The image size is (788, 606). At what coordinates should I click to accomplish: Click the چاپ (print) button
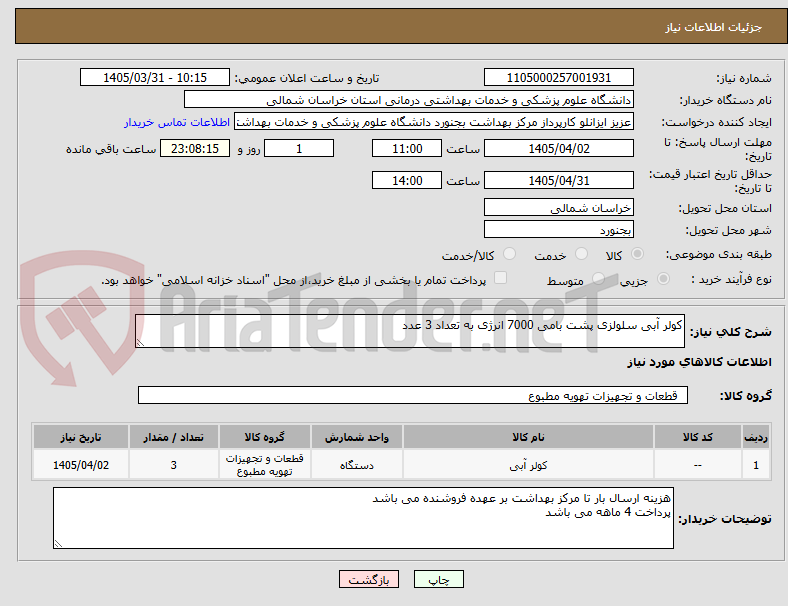coord(438,579)
